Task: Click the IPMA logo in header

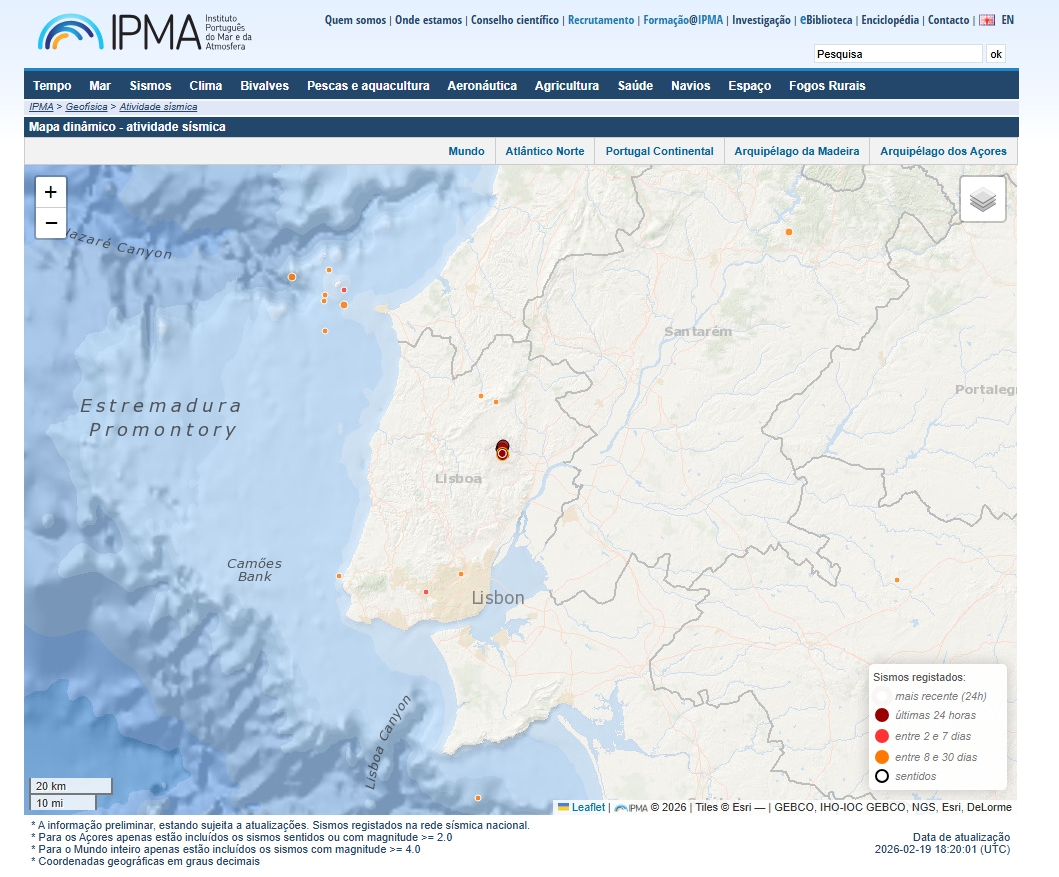Action: tap(145, 33)
